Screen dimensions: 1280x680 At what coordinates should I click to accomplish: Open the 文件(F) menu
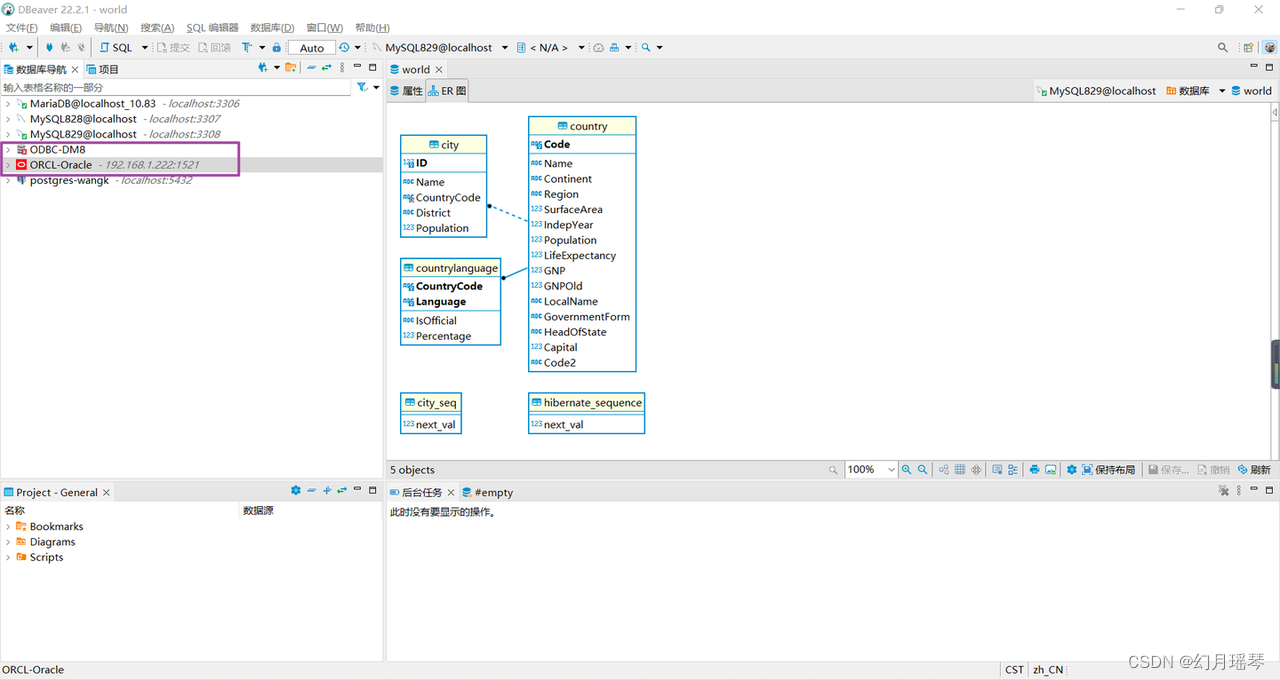(x=22, y=27)
